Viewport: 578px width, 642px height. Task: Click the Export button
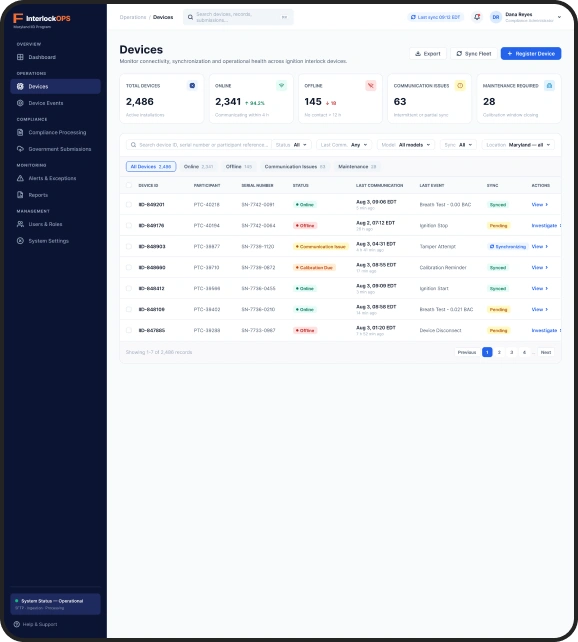tap(428, 54)
